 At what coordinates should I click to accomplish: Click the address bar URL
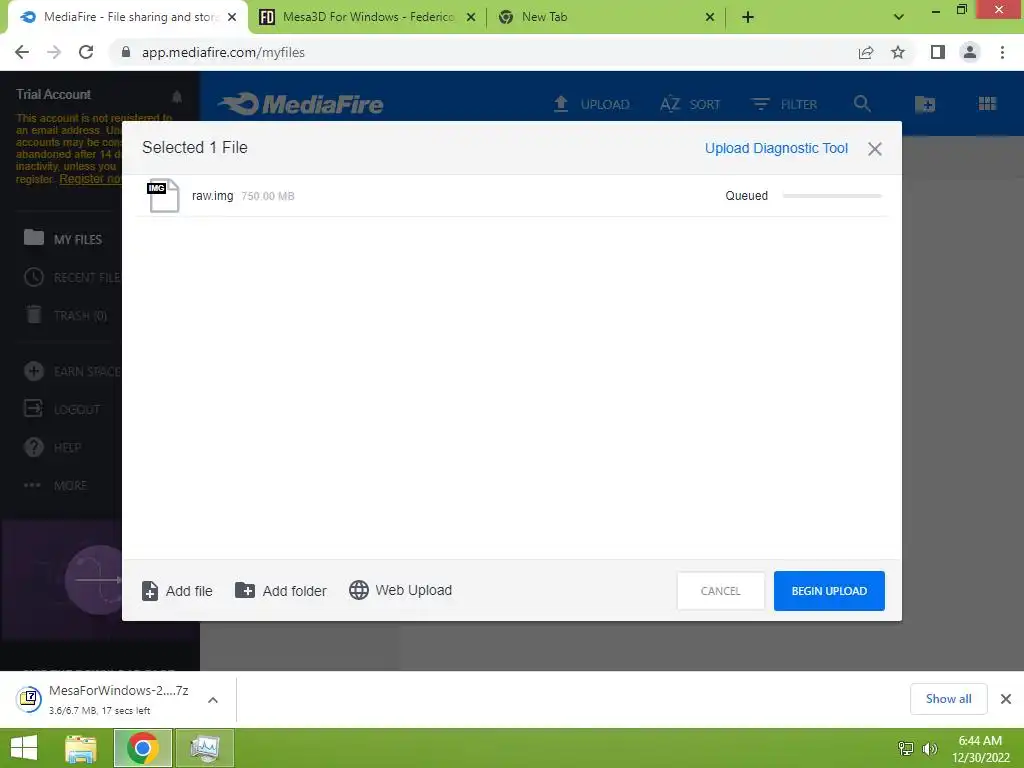223,52
